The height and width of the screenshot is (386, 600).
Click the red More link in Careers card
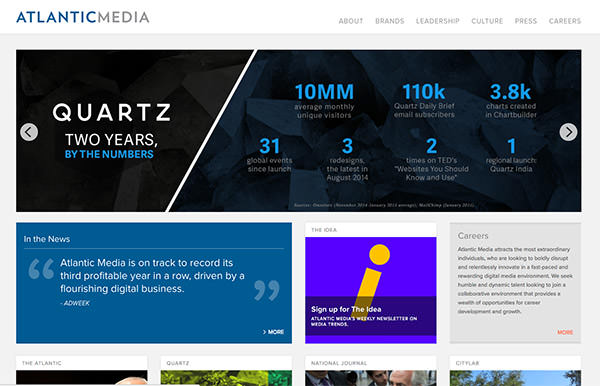click(565, 332)
